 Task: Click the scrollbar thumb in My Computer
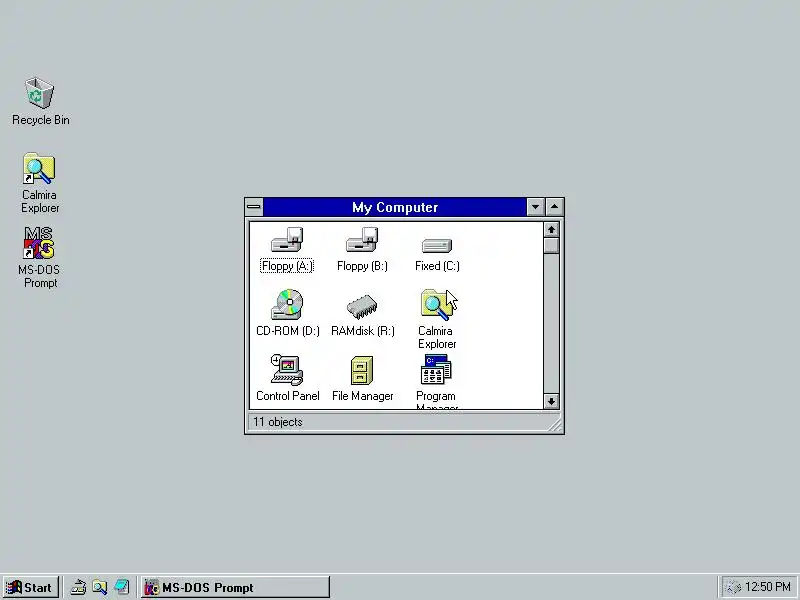pos(551,245)
